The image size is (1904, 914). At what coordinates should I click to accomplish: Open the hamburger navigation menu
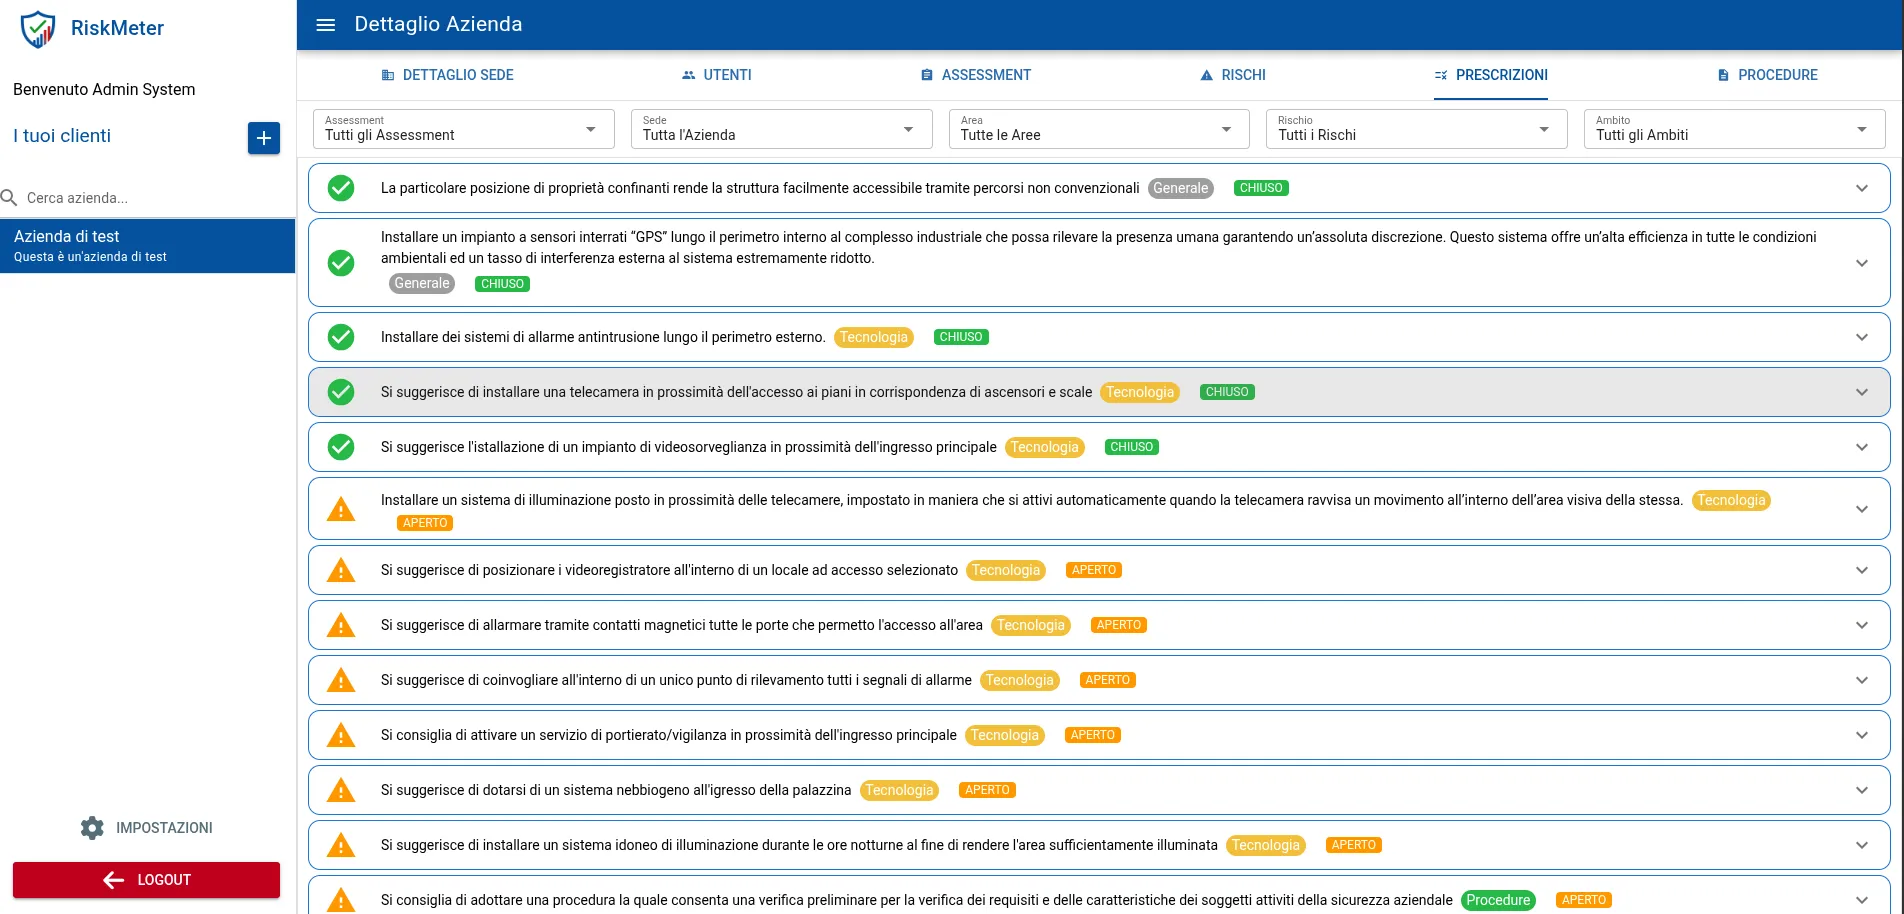pyautogui.click(x=325, y=25)
